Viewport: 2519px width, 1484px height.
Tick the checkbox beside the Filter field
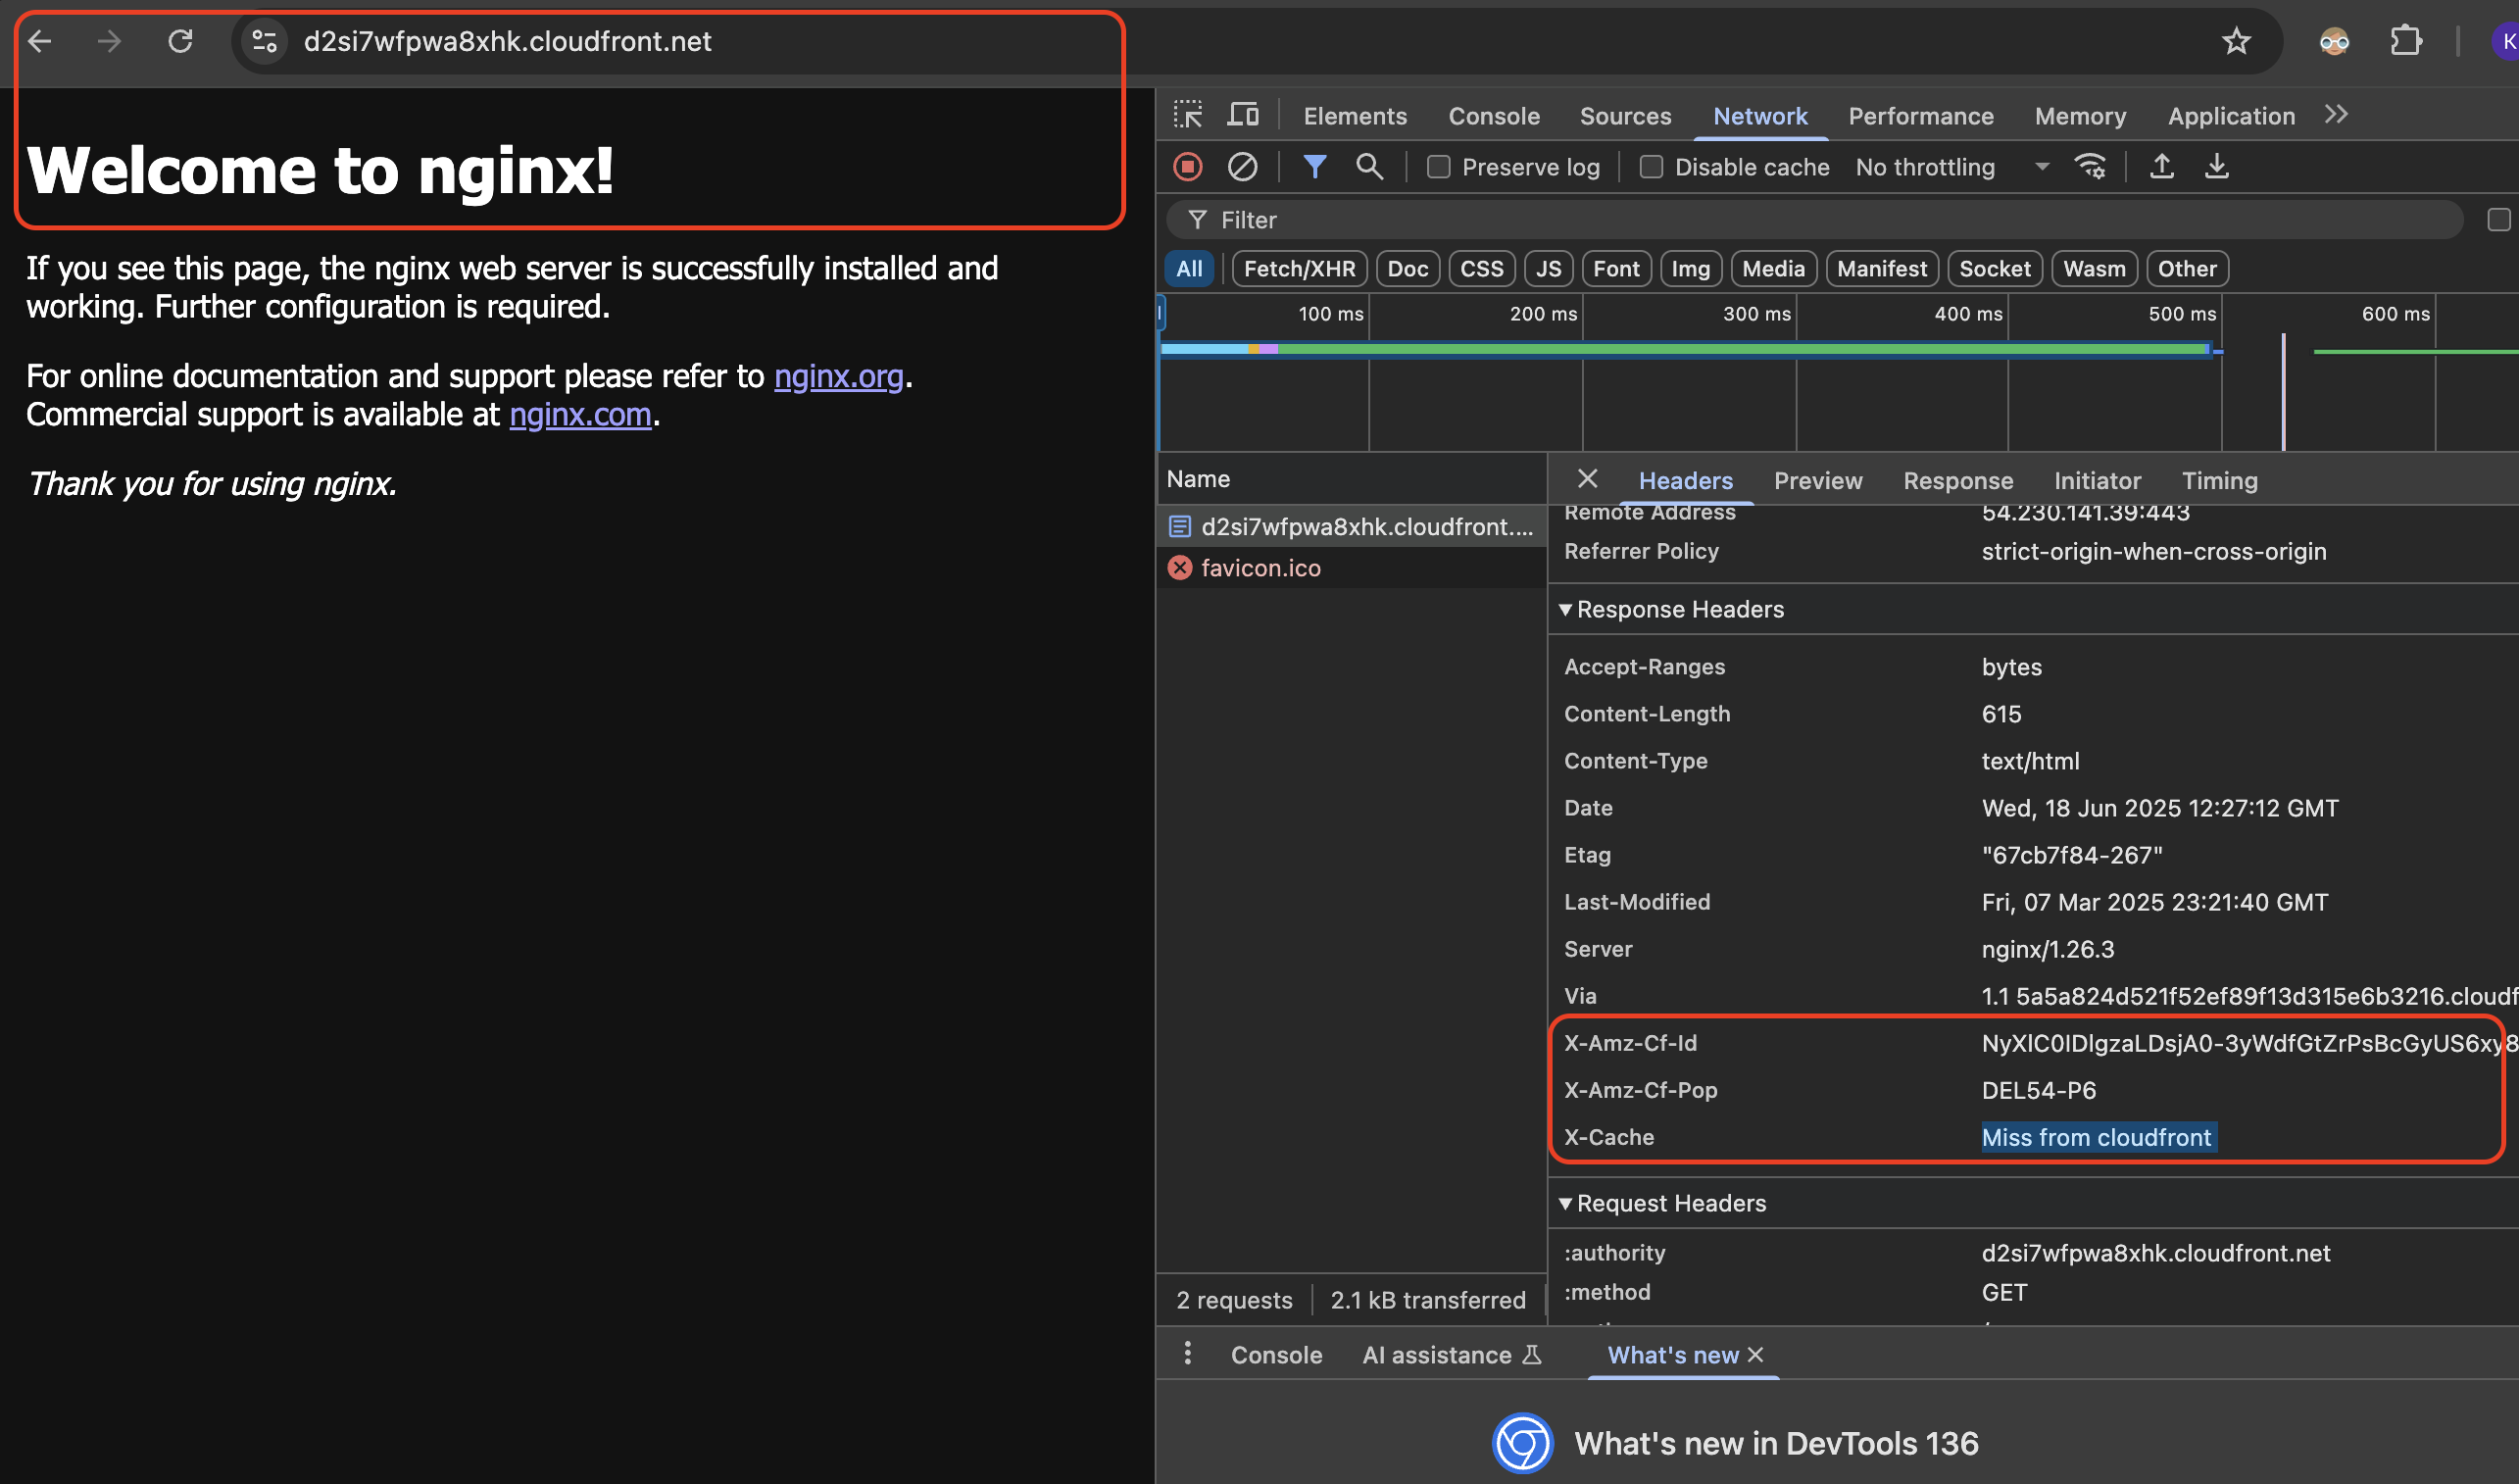tap(2498, 220)
